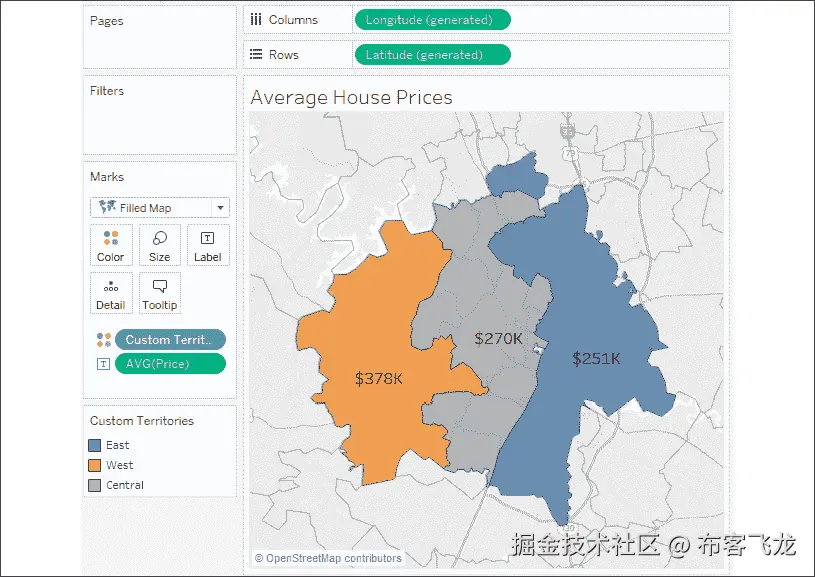Screen dimensions: 815x577
Task: Click label icon beside AVG(Price) pill
Action: tap(103, 364)
